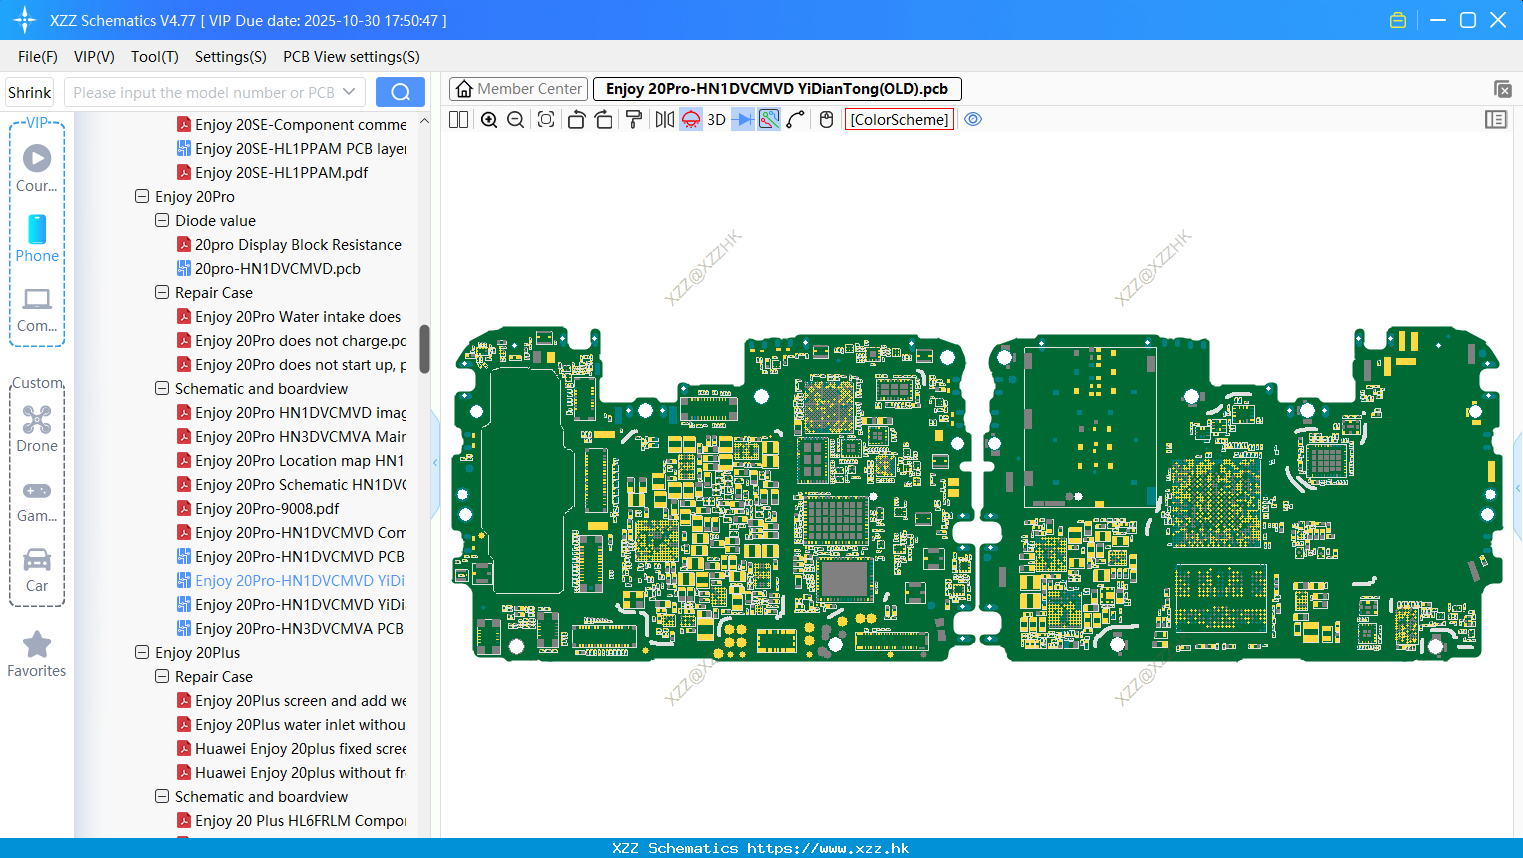Open the File(F) menu

(38, 57)
